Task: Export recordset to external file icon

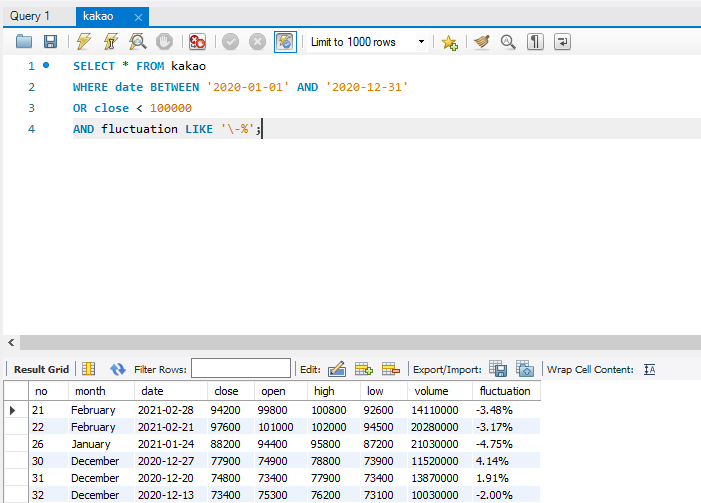Action: click(x=498, y=369)
